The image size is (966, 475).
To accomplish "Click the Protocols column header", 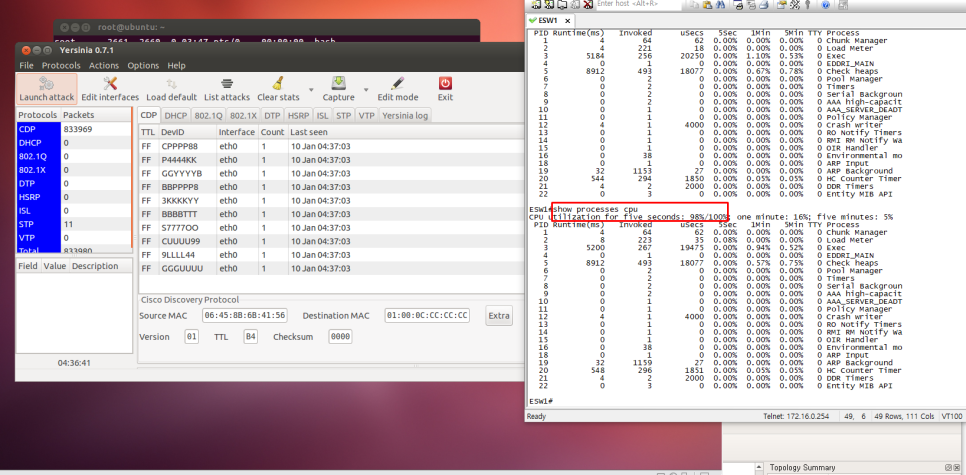I will pos(38,115).
